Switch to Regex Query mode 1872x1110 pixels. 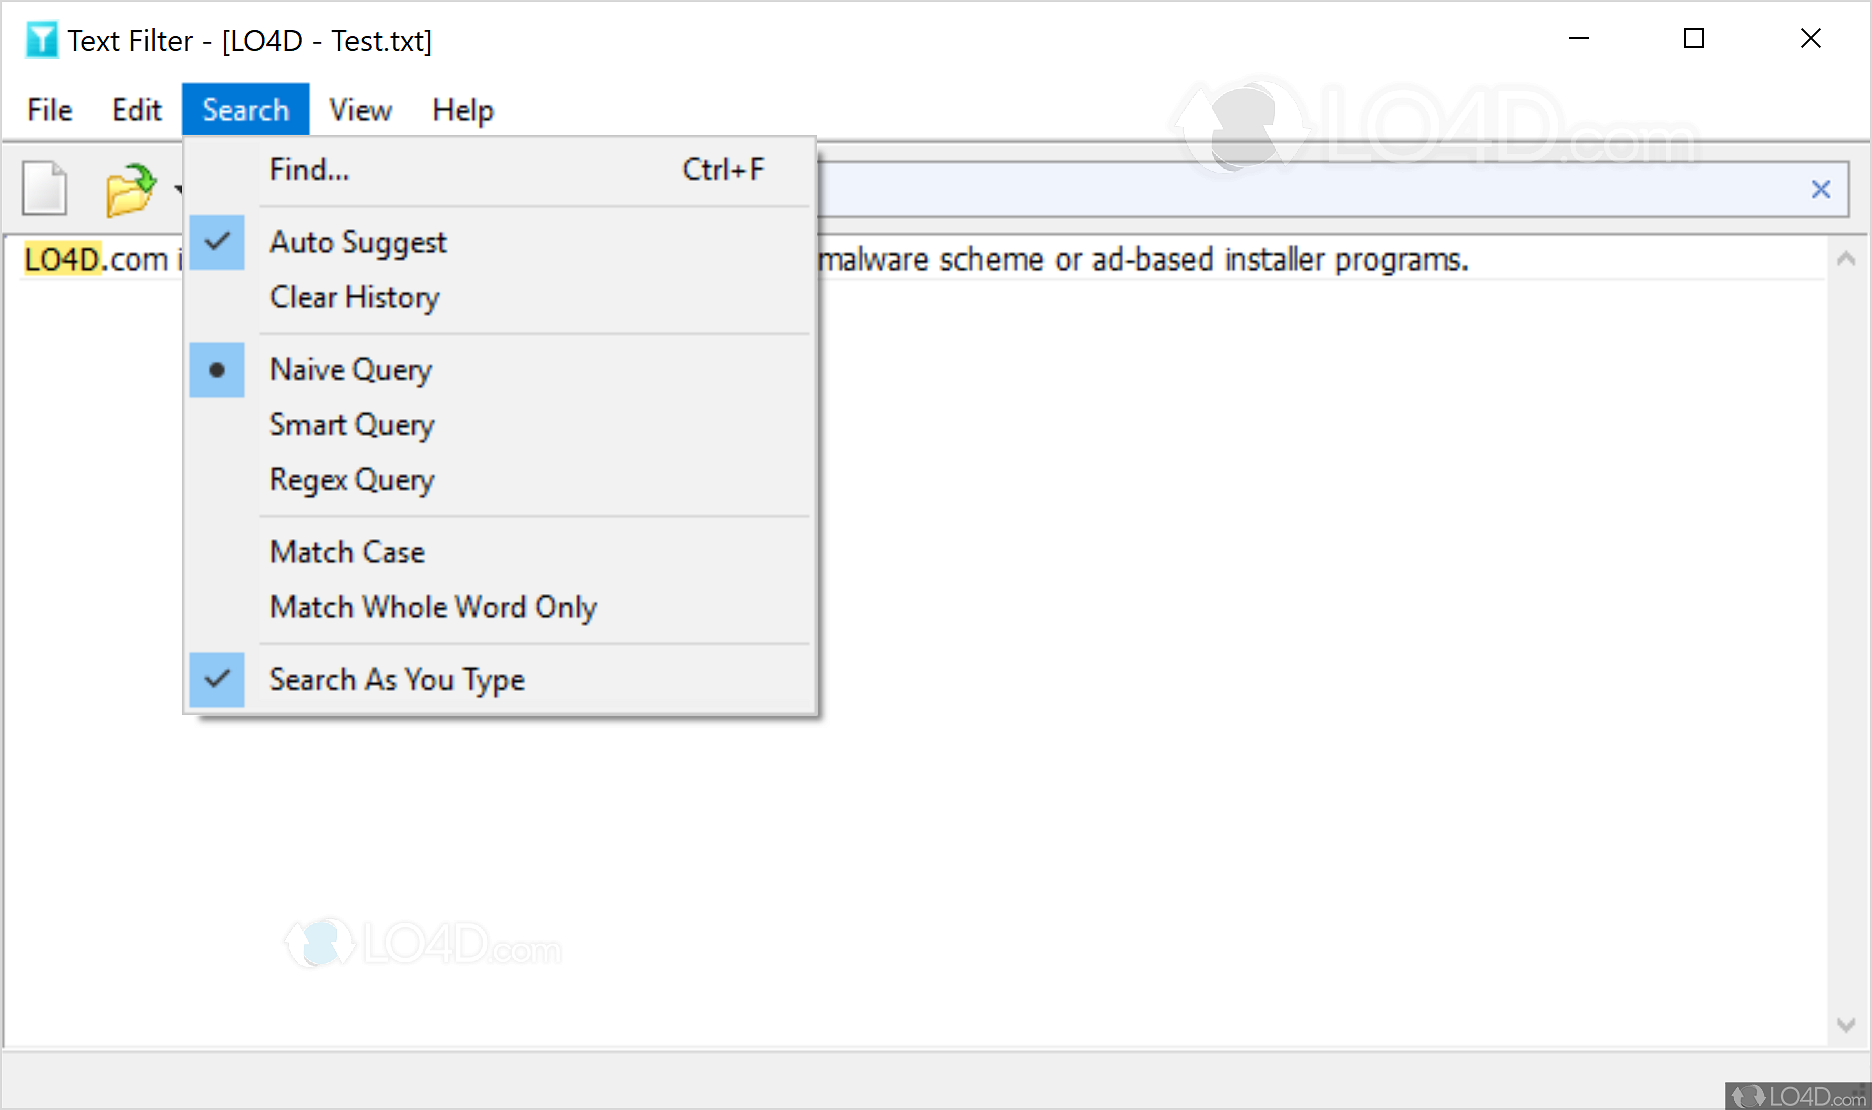pos(351,479)
